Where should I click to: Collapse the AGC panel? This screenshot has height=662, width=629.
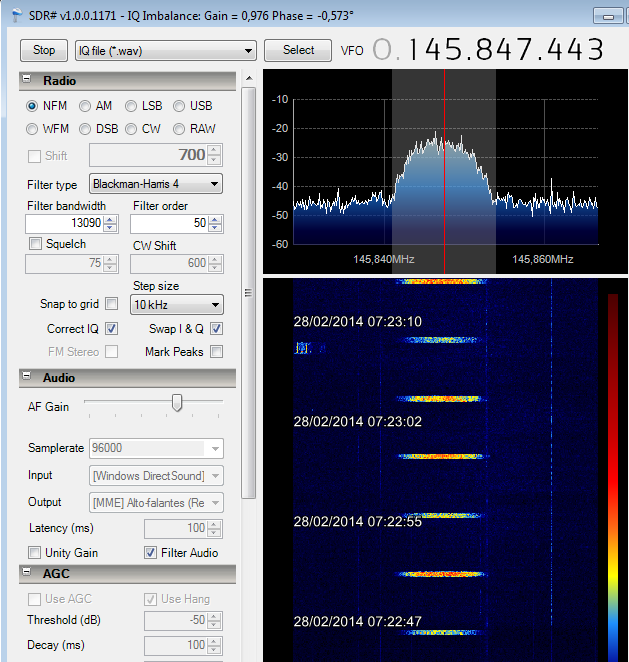pyautogui.click(x=27, y=572)
